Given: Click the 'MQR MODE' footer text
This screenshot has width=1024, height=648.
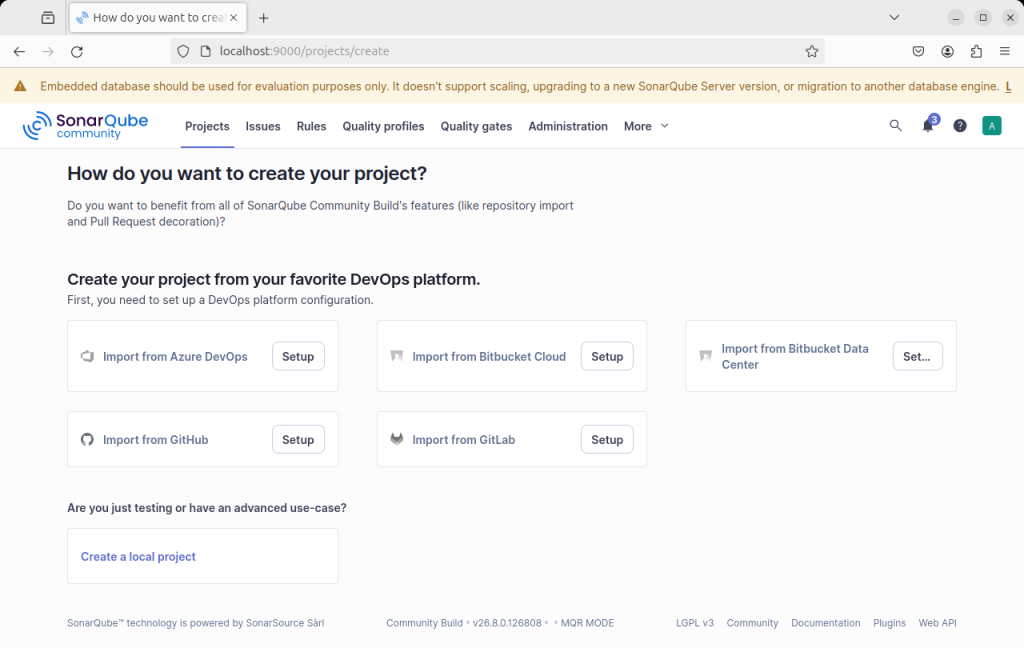Looking at the screenshot, I should click(587, 623).
